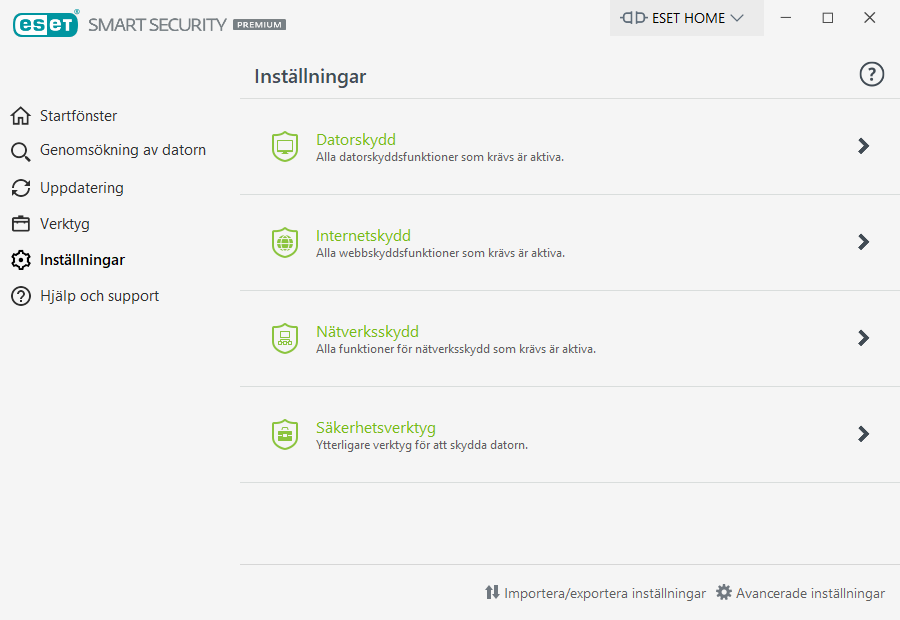The height and width of the screenshot is (620, 900).
Task: Open the Uppdatering sidebar item
Action: pyautogui.click(x=81, y=188)
